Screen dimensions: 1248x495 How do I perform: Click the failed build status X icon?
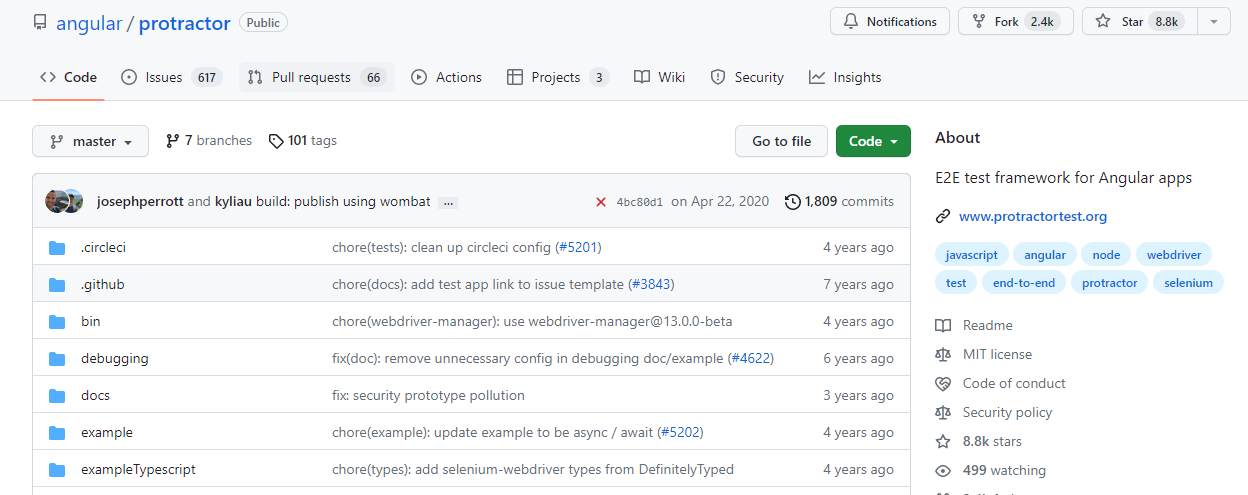[601, 202]
